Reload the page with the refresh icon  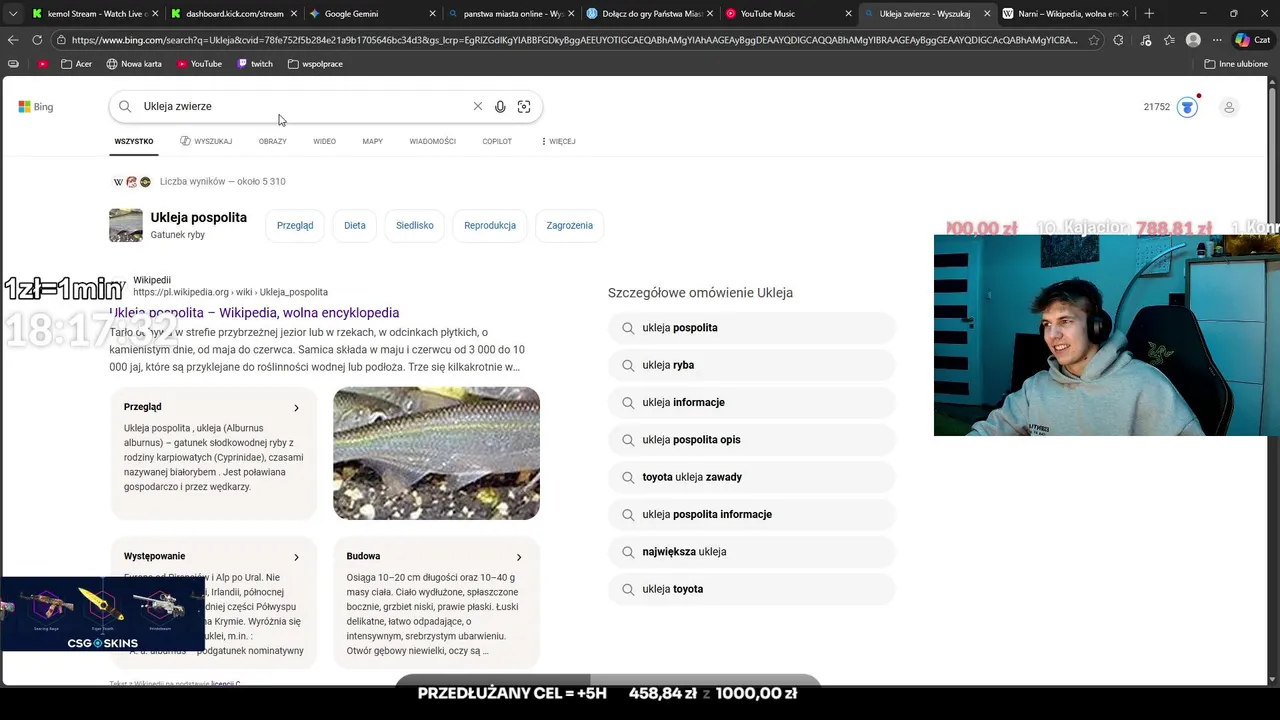37,40
